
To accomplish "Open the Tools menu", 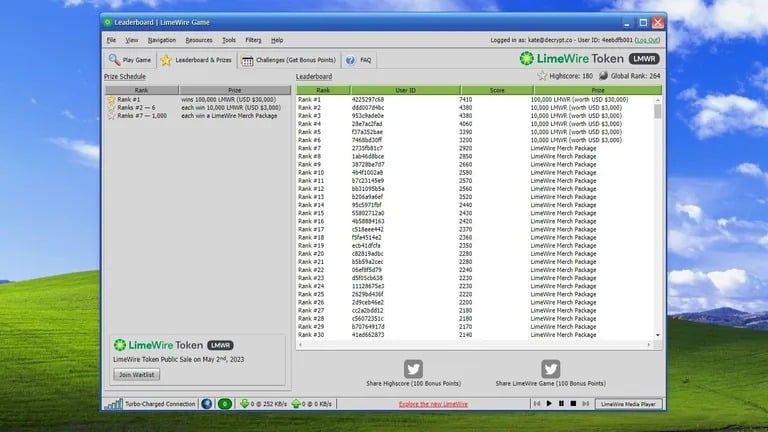I will click(x=229, y=40).
